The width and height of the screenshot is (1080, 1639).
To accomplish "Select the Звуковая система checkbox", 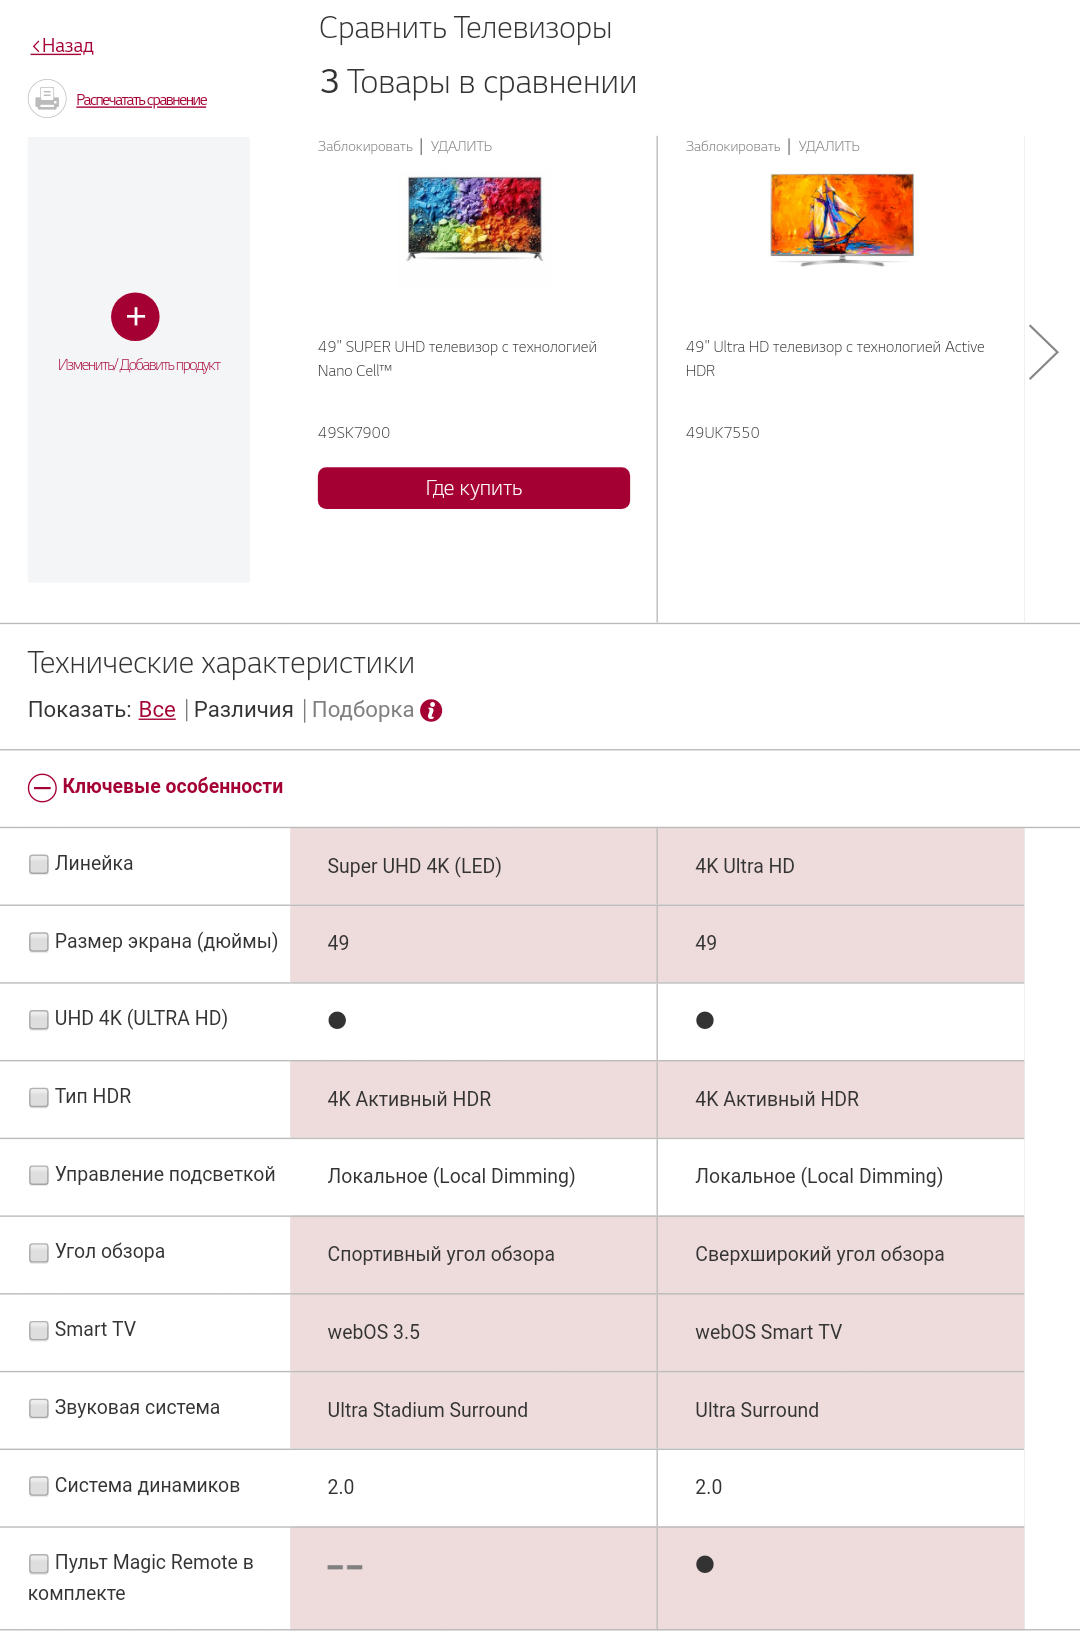I will (x=39, y=1408).
